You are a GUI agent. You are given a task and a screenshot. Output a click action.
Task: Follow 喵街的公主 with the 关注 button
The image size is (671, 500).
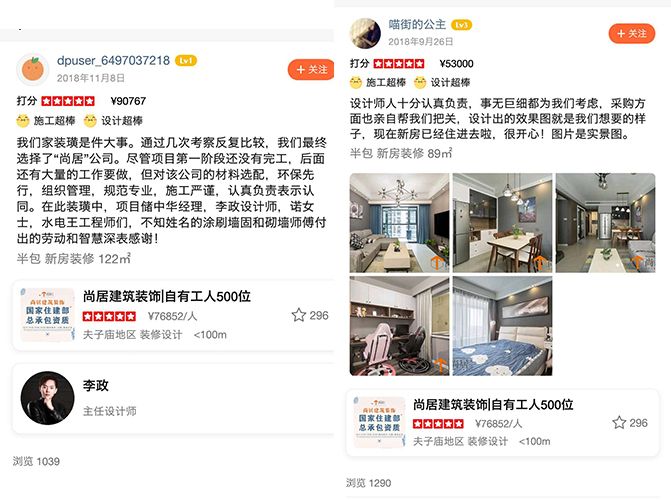tap(632, 33)
